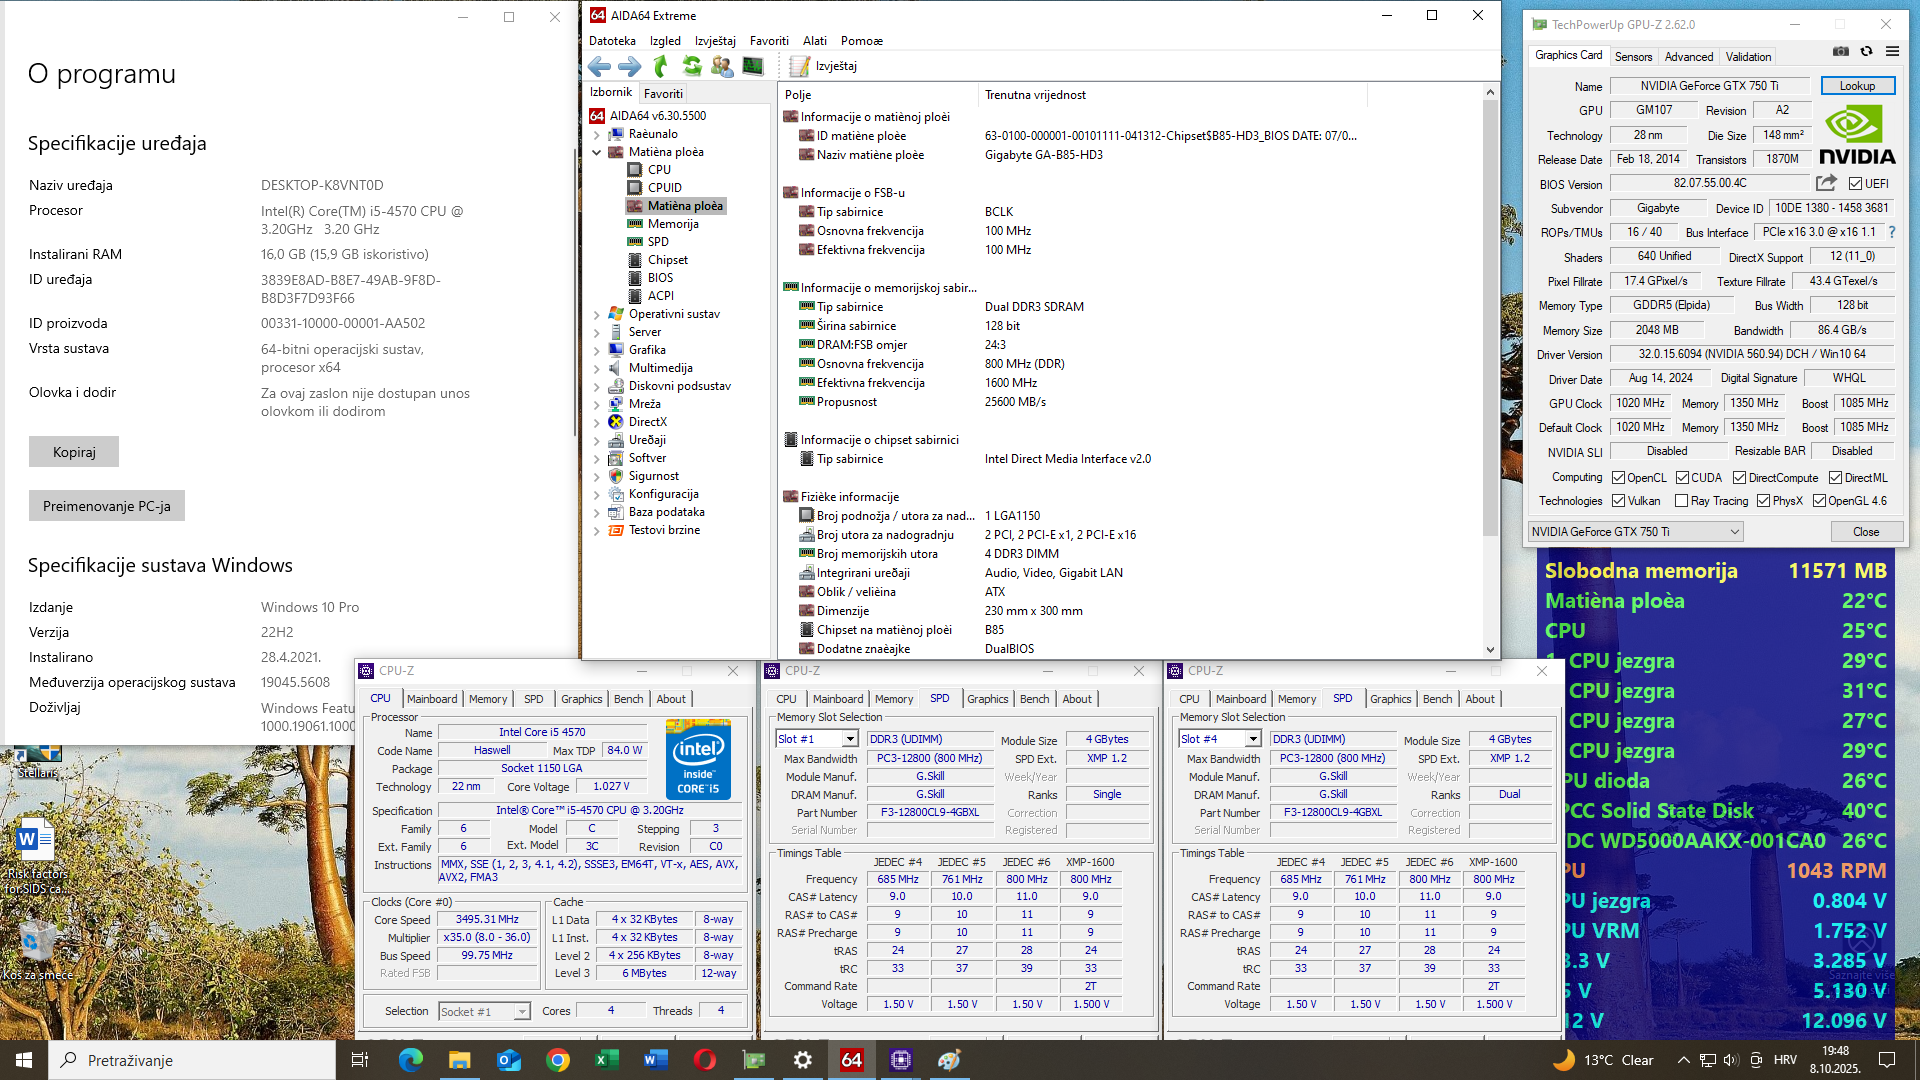Image resolution: width=1920 pixels, height=1080 pixels.
Task: Open the Slot #1 memory slot dropdown
Action: click(849, 739)
